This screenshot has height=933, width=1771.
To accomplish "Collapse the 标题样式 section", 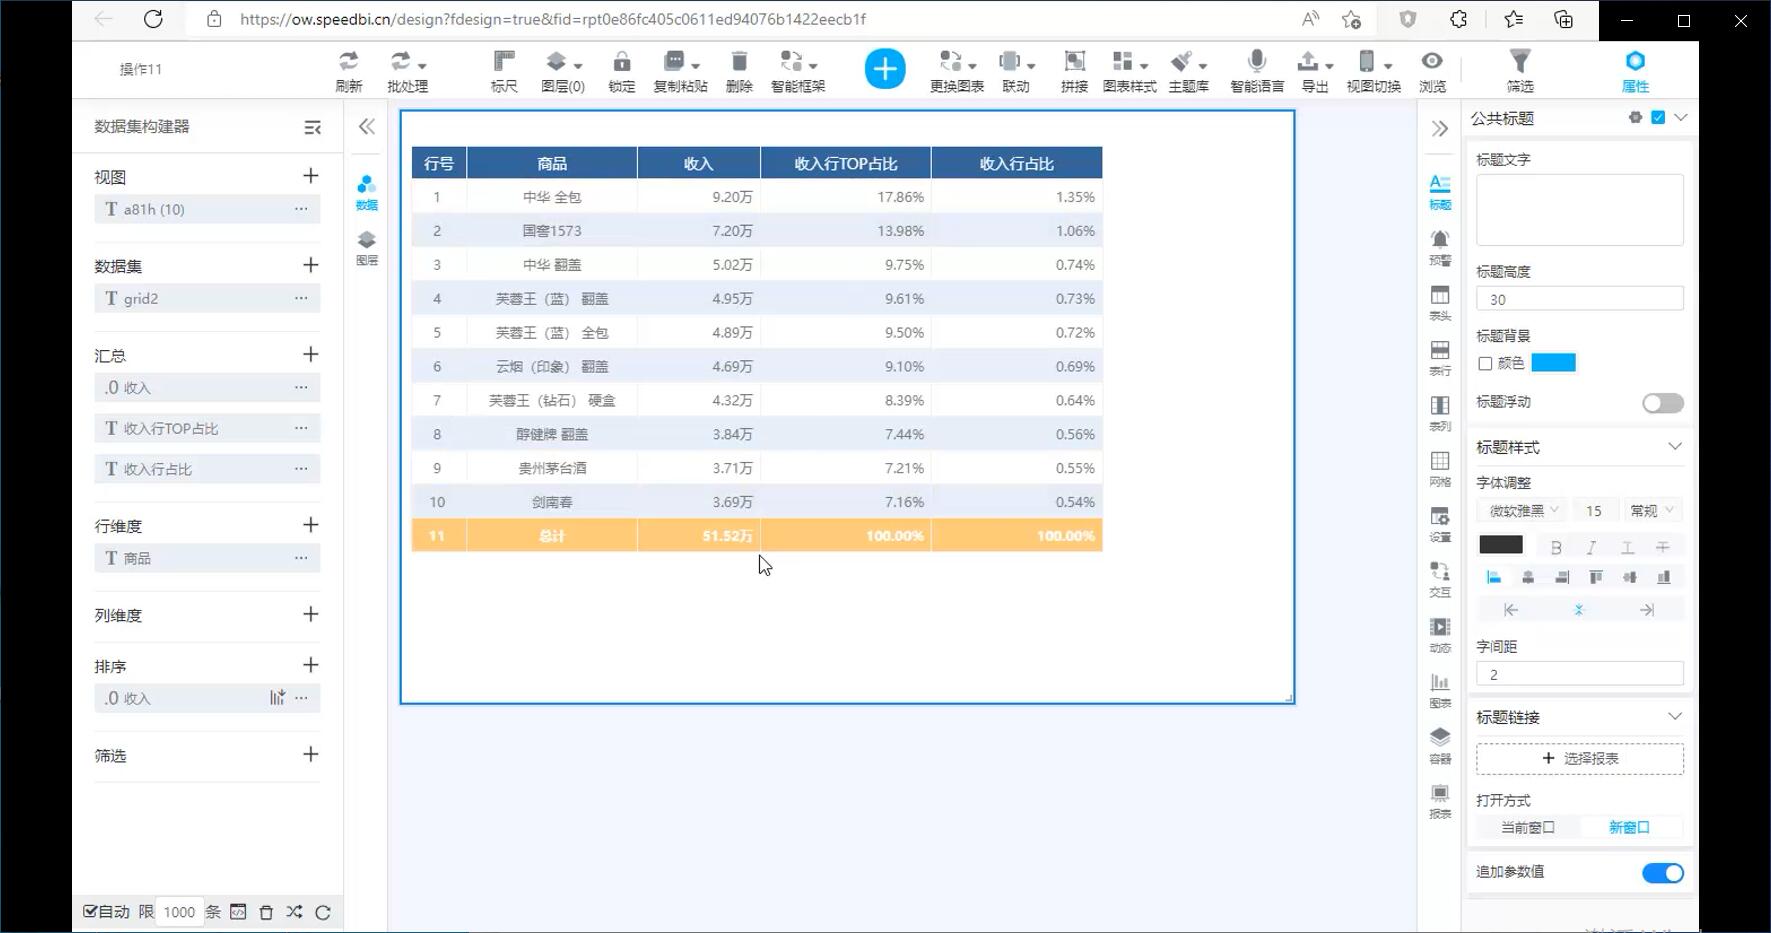I will (x=1675, y=447).
